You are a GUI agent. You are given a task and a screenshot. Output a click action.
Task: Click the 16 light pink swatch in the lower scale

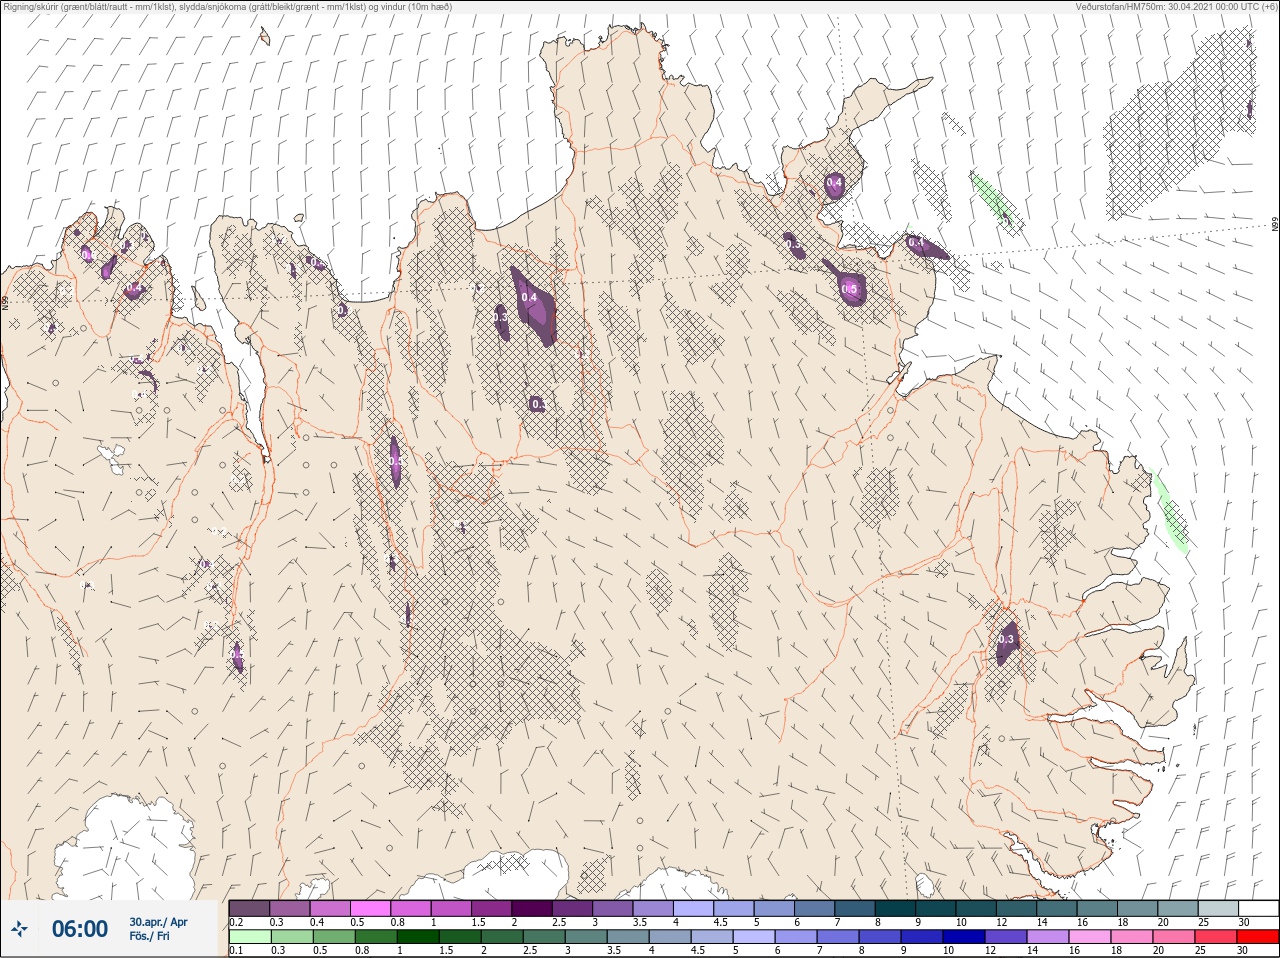(1089, 937)
